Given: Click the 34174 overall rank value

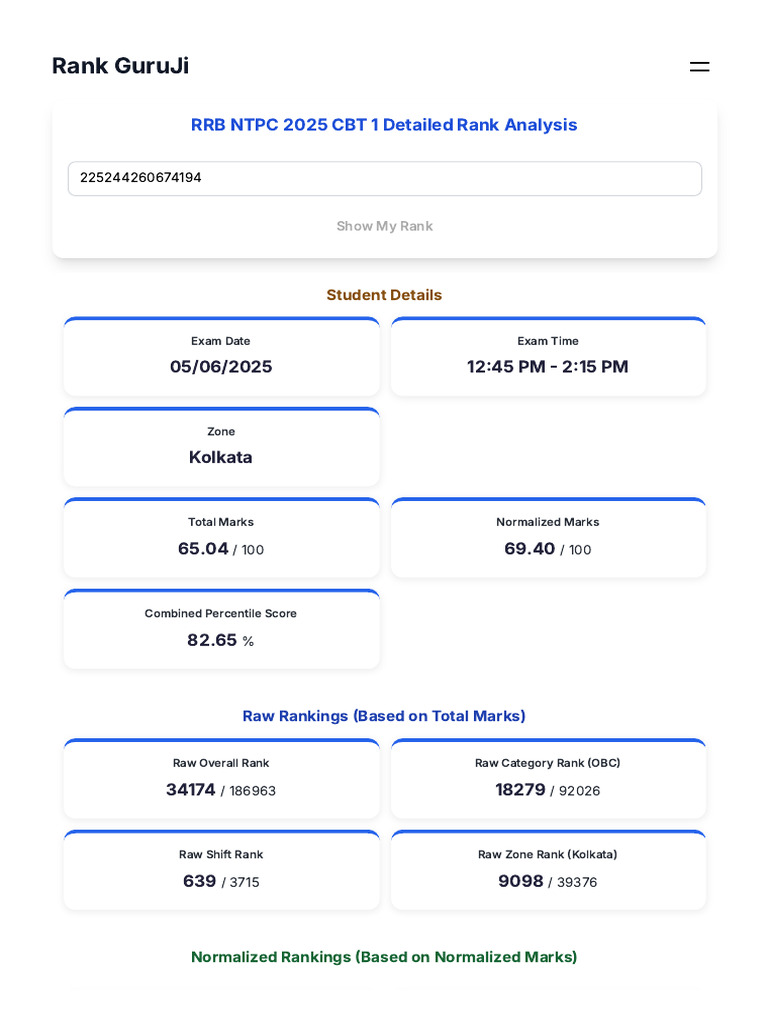Looking at the screenshot, I should pos(191,790).
